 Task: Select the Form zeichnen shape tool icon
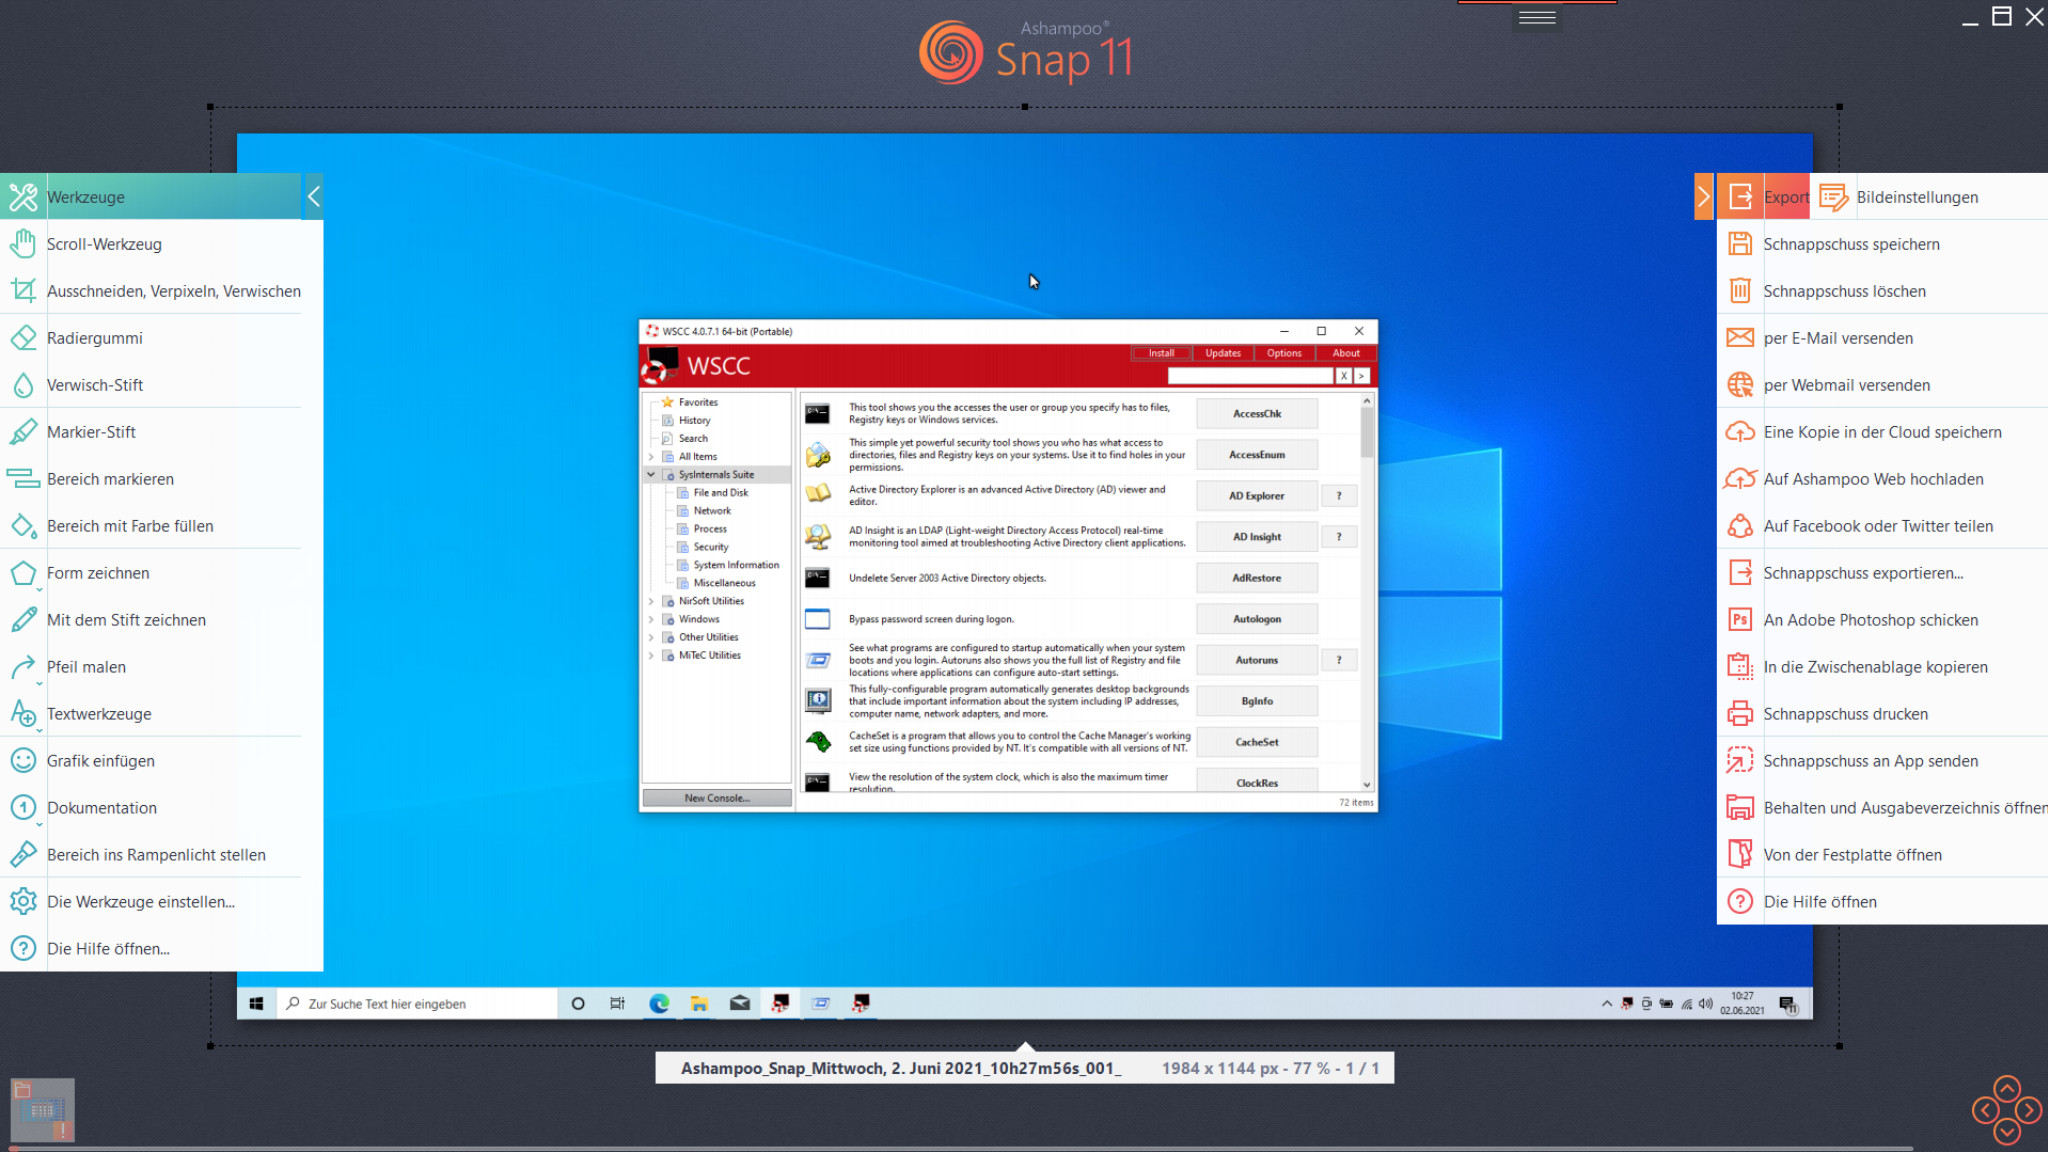23,573
